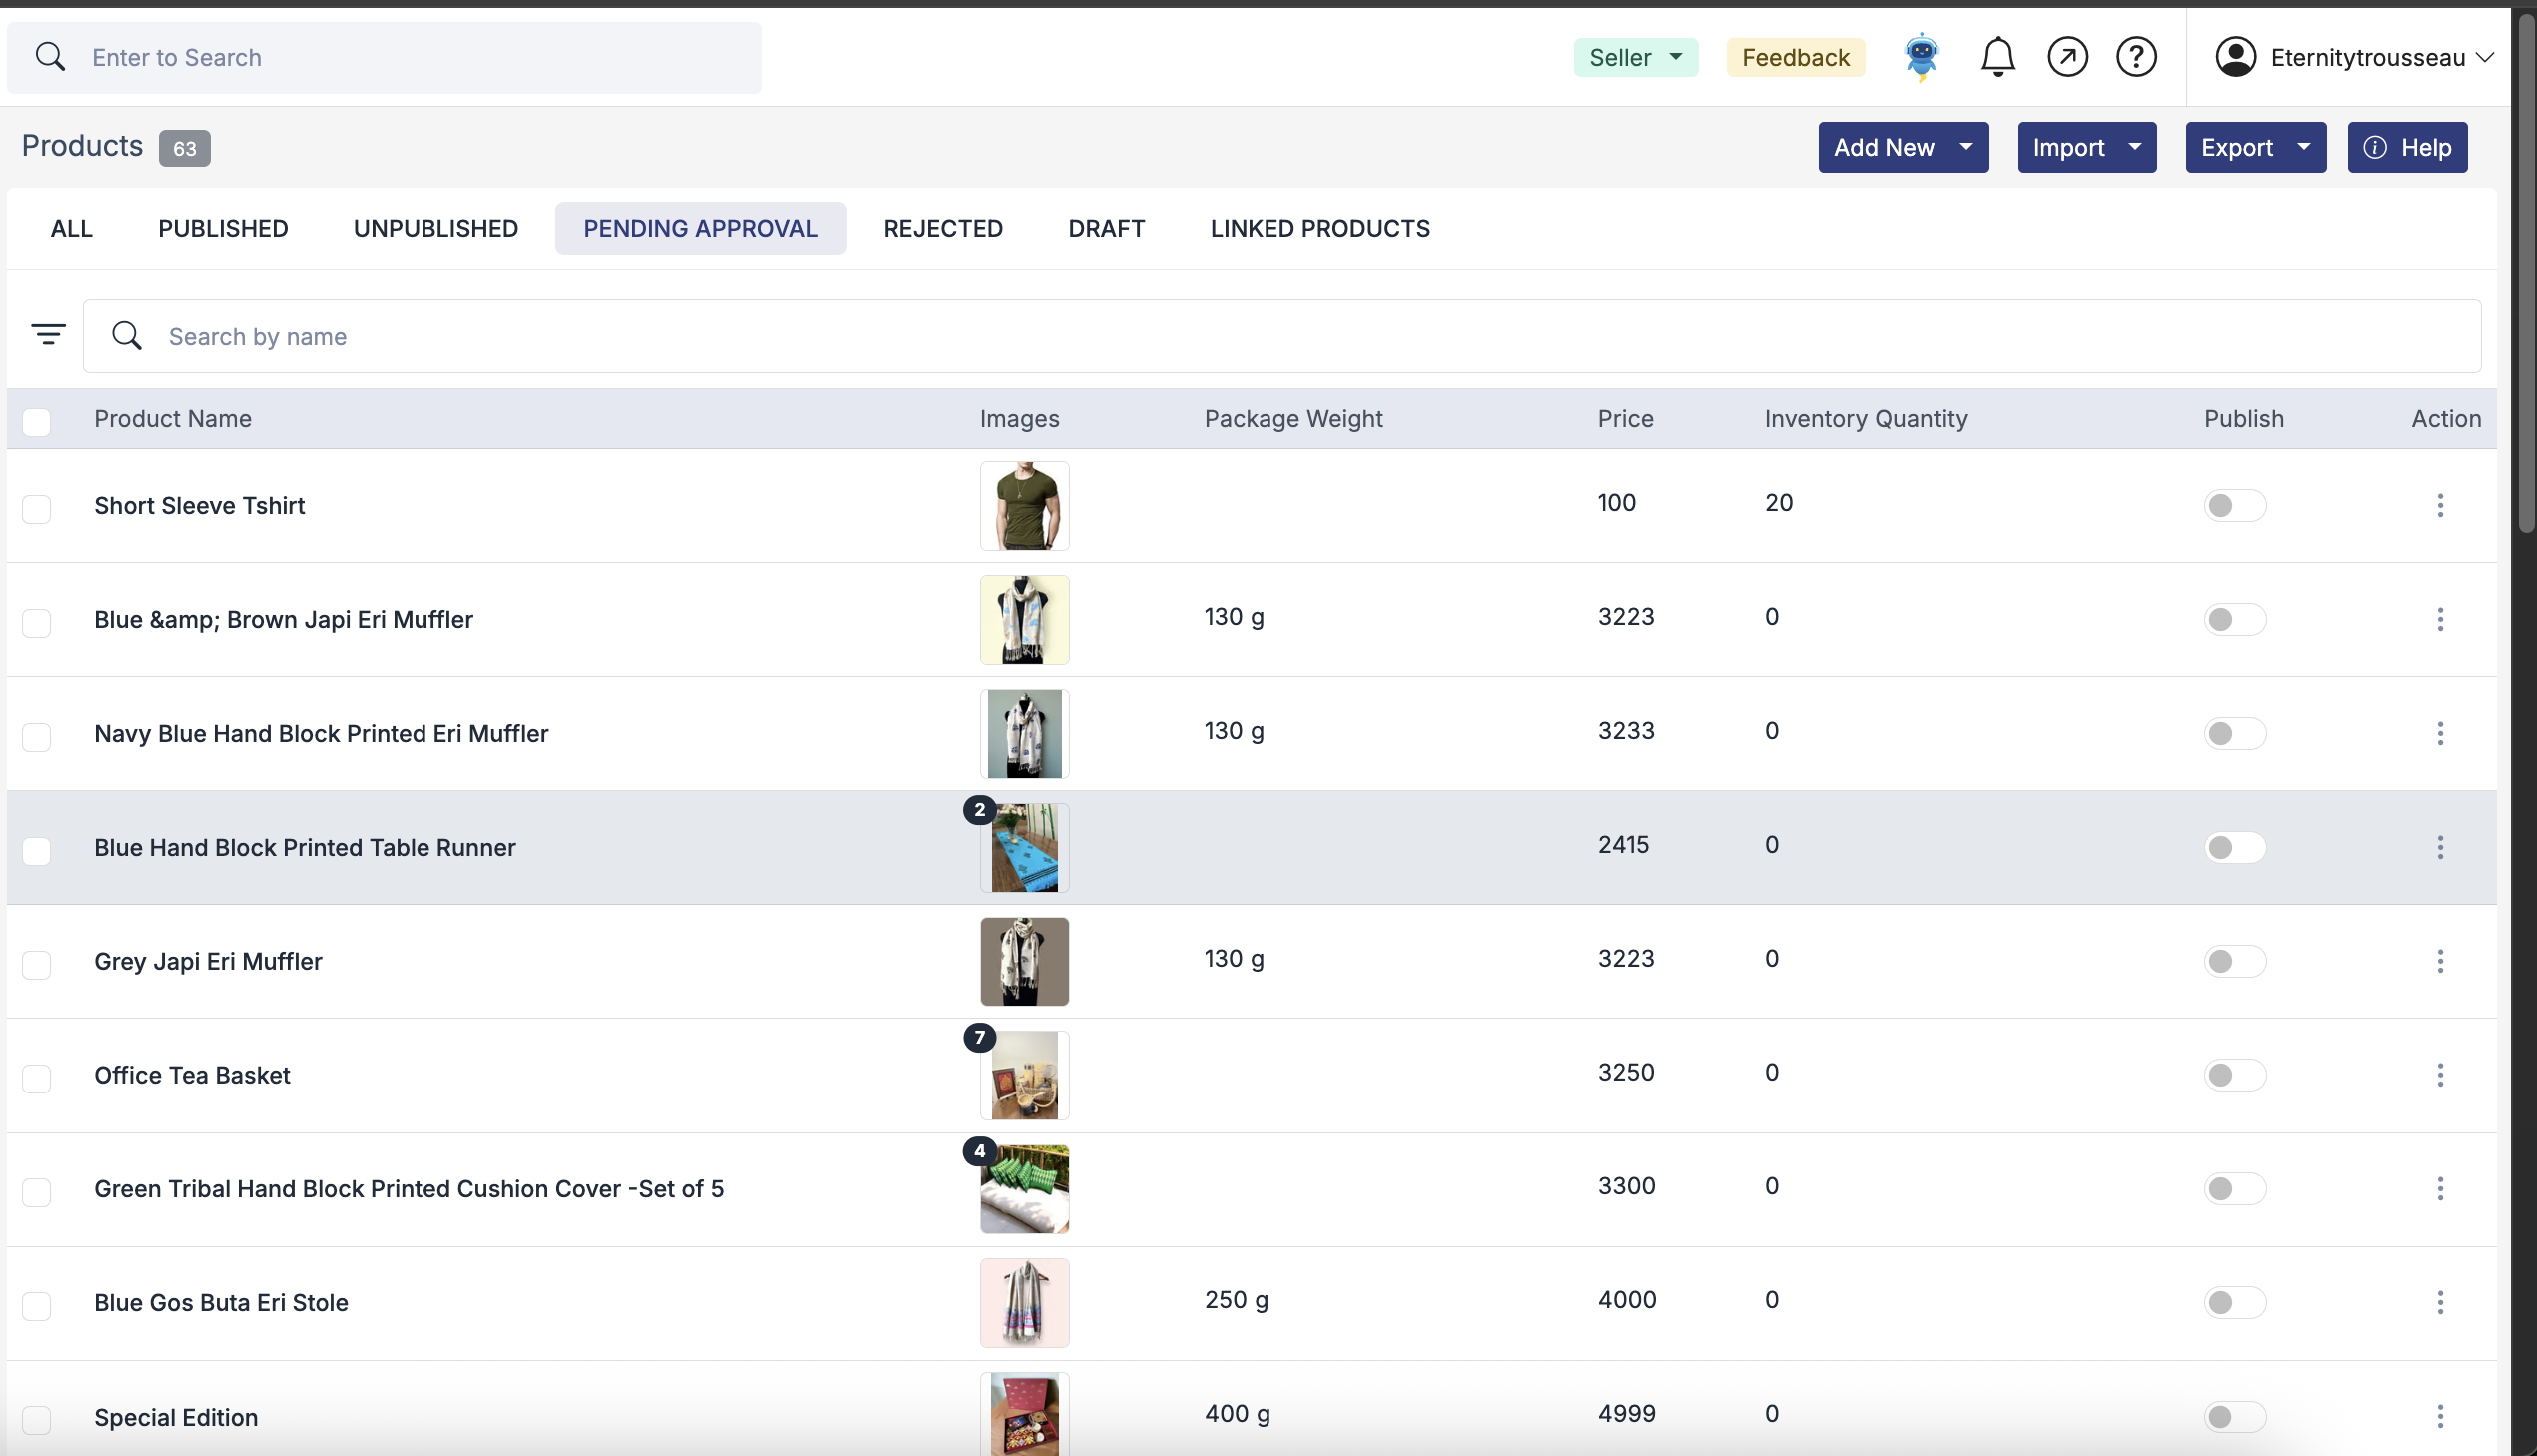
Task: Open action menu for Office Tea Basket
Action: click(x=2439, y=1075)
